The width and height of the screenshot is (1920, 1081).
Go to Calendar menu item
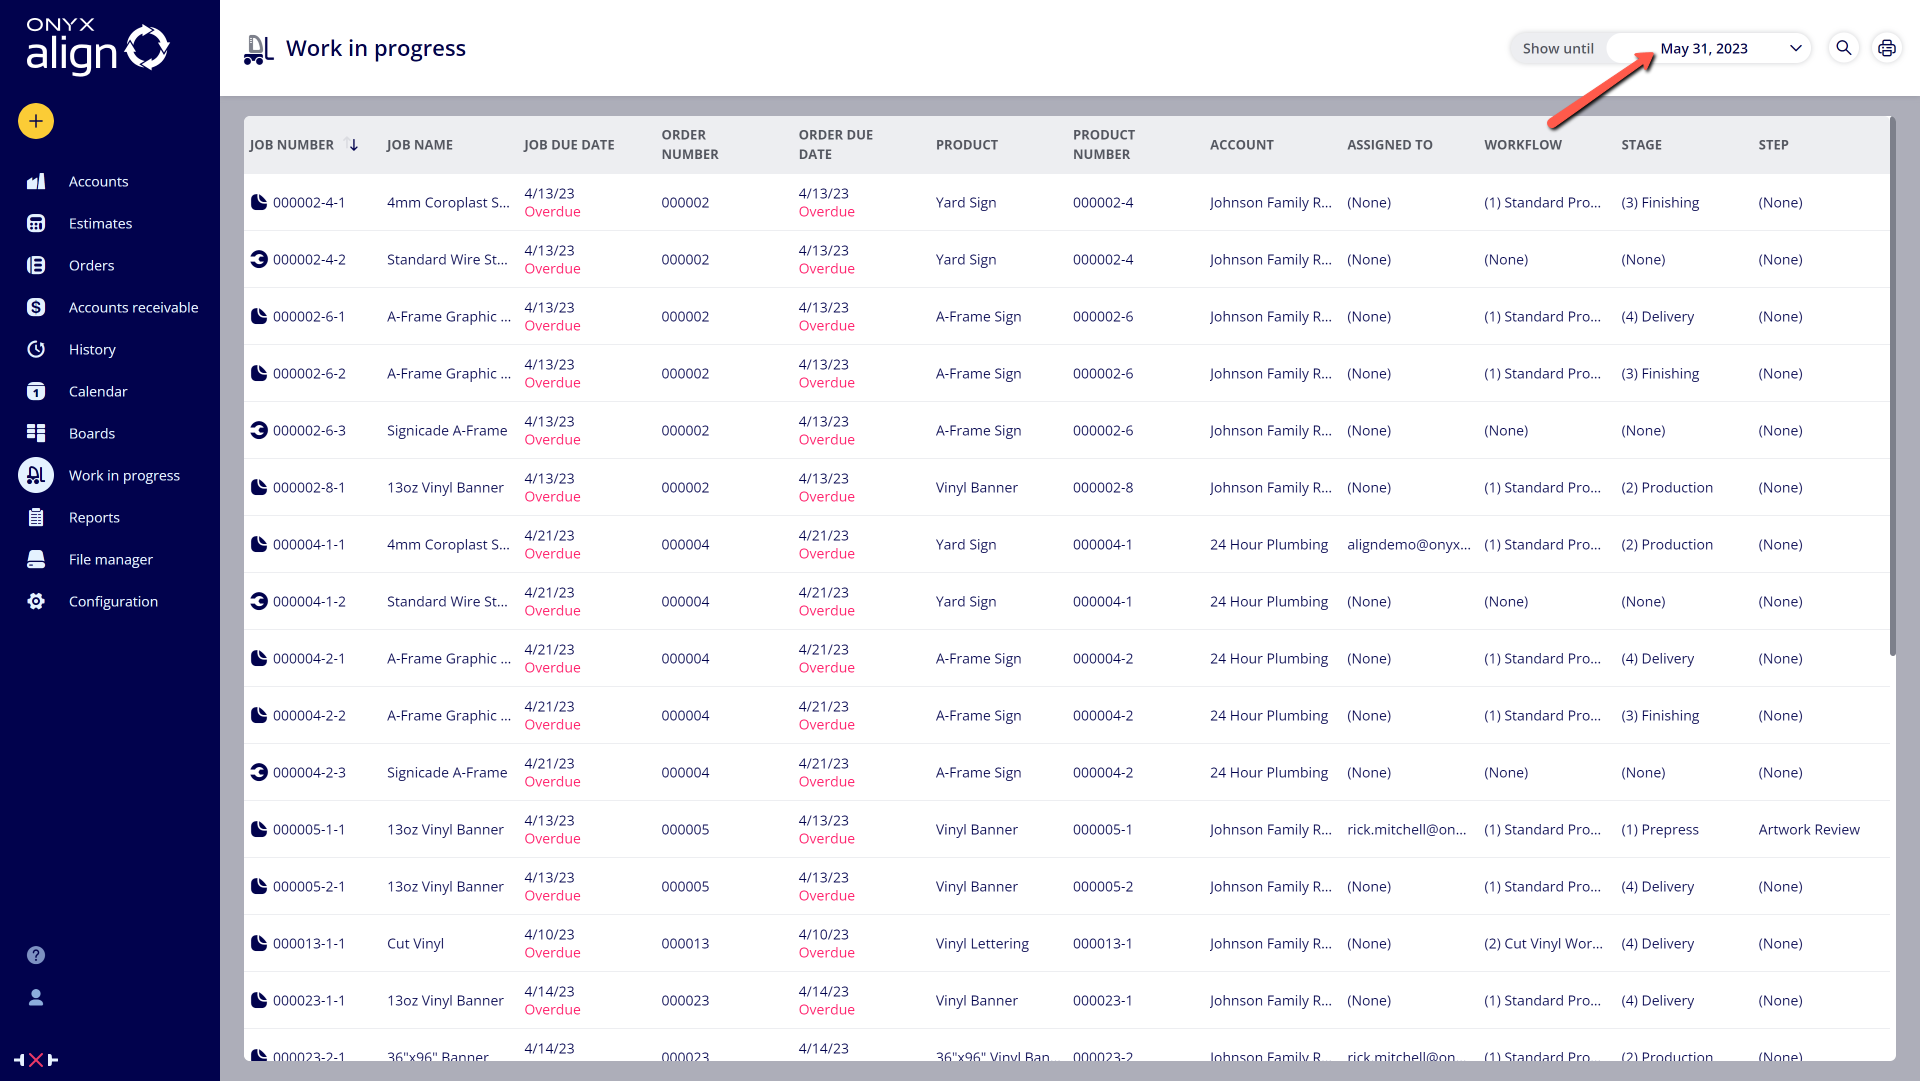[98, 391]
